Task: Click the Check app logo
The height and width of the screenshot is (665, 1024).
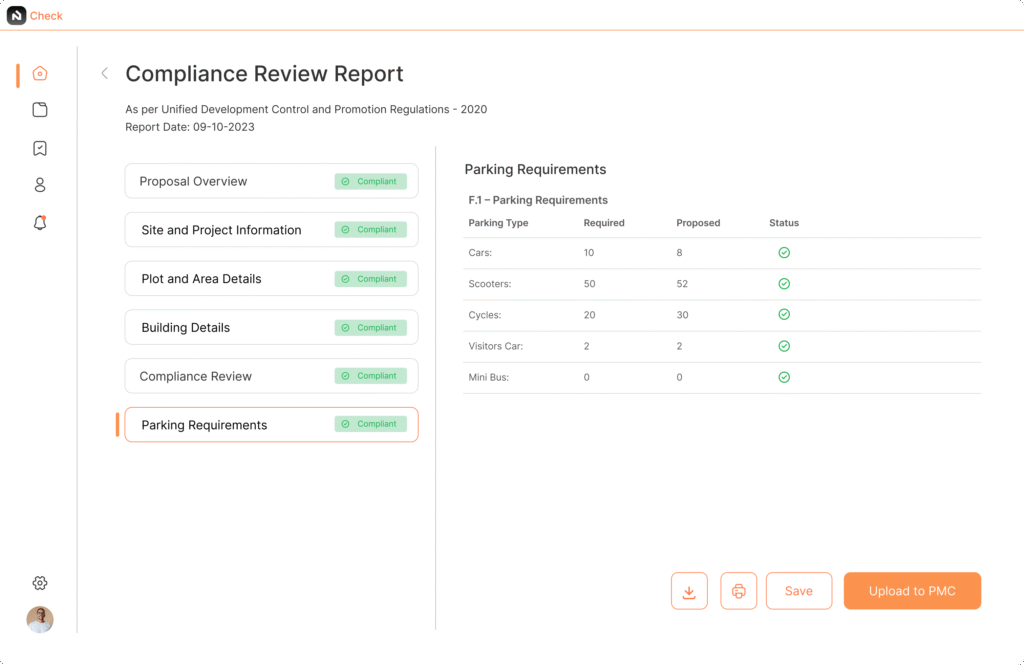Action: point(17,15)
